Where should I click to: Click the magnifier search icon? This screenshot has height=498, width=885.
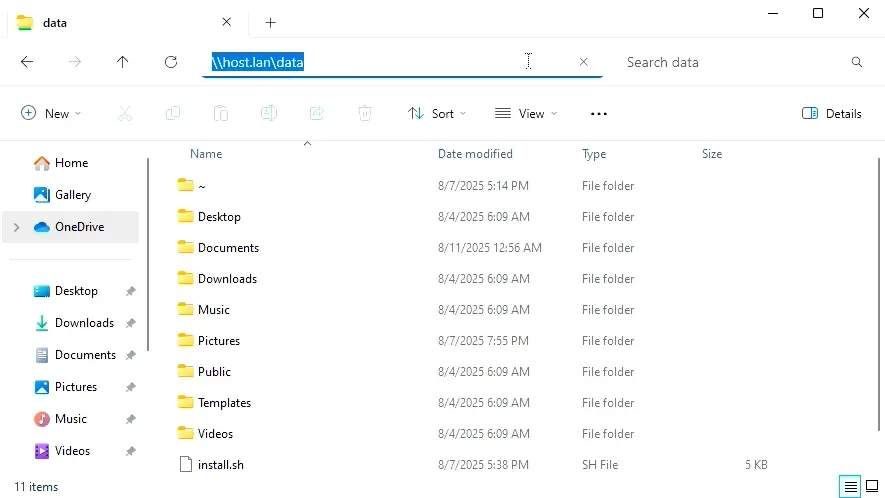(856, 62)
